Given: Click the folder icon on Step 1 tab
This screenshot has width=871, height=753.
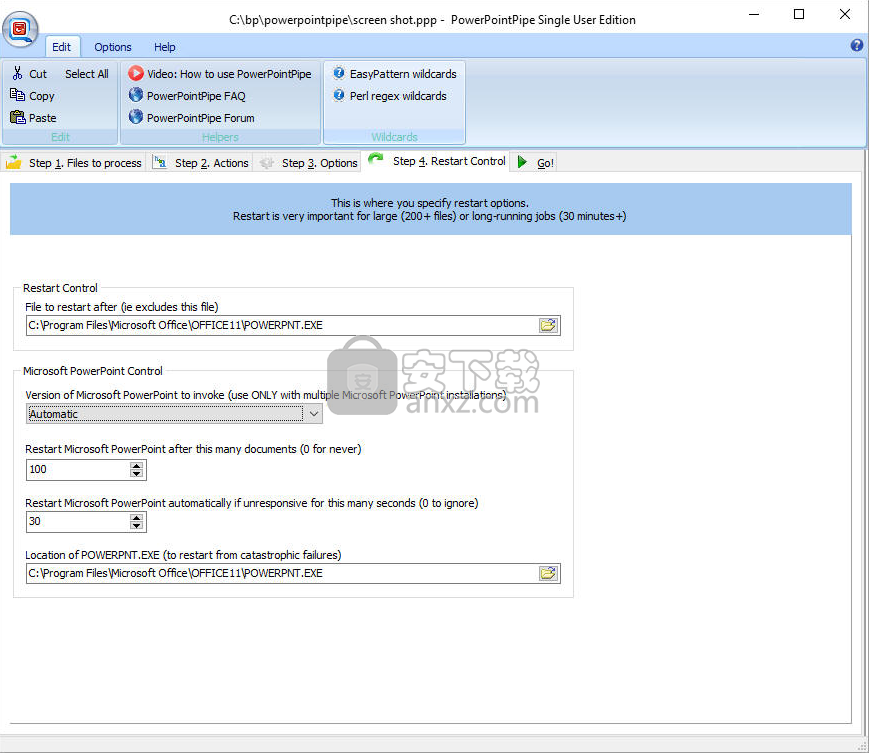Looking at the screenshot, I should point(13,162).
